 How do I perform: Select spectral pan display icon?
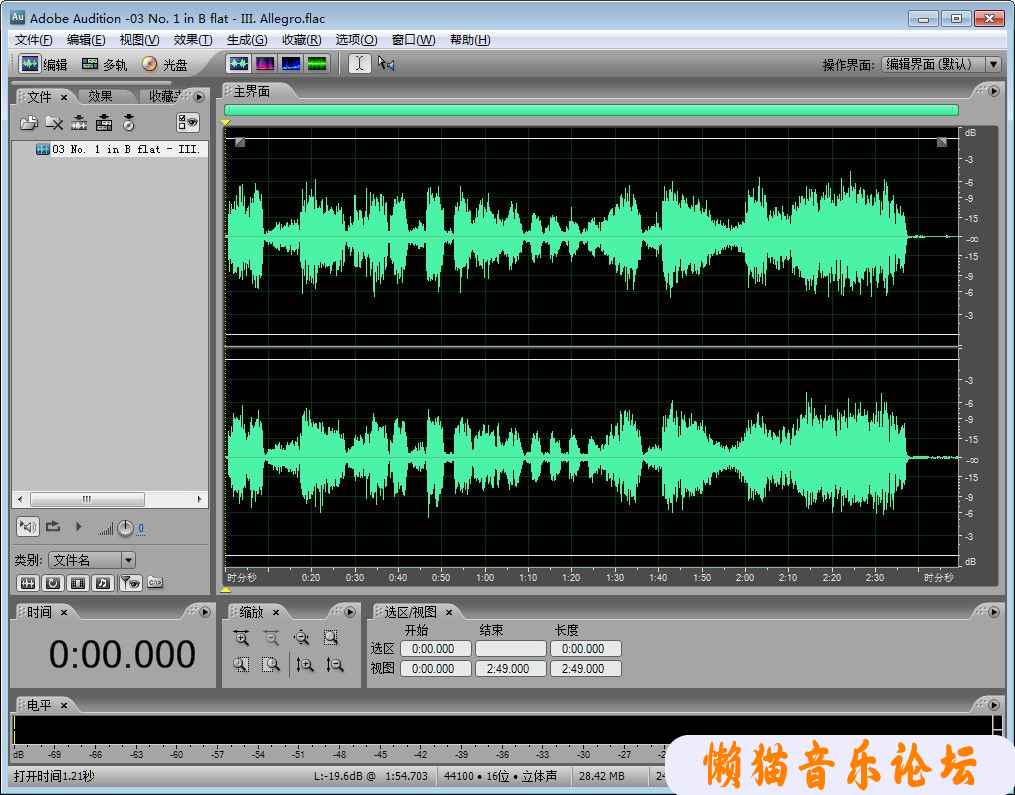(x=291, y=63)
